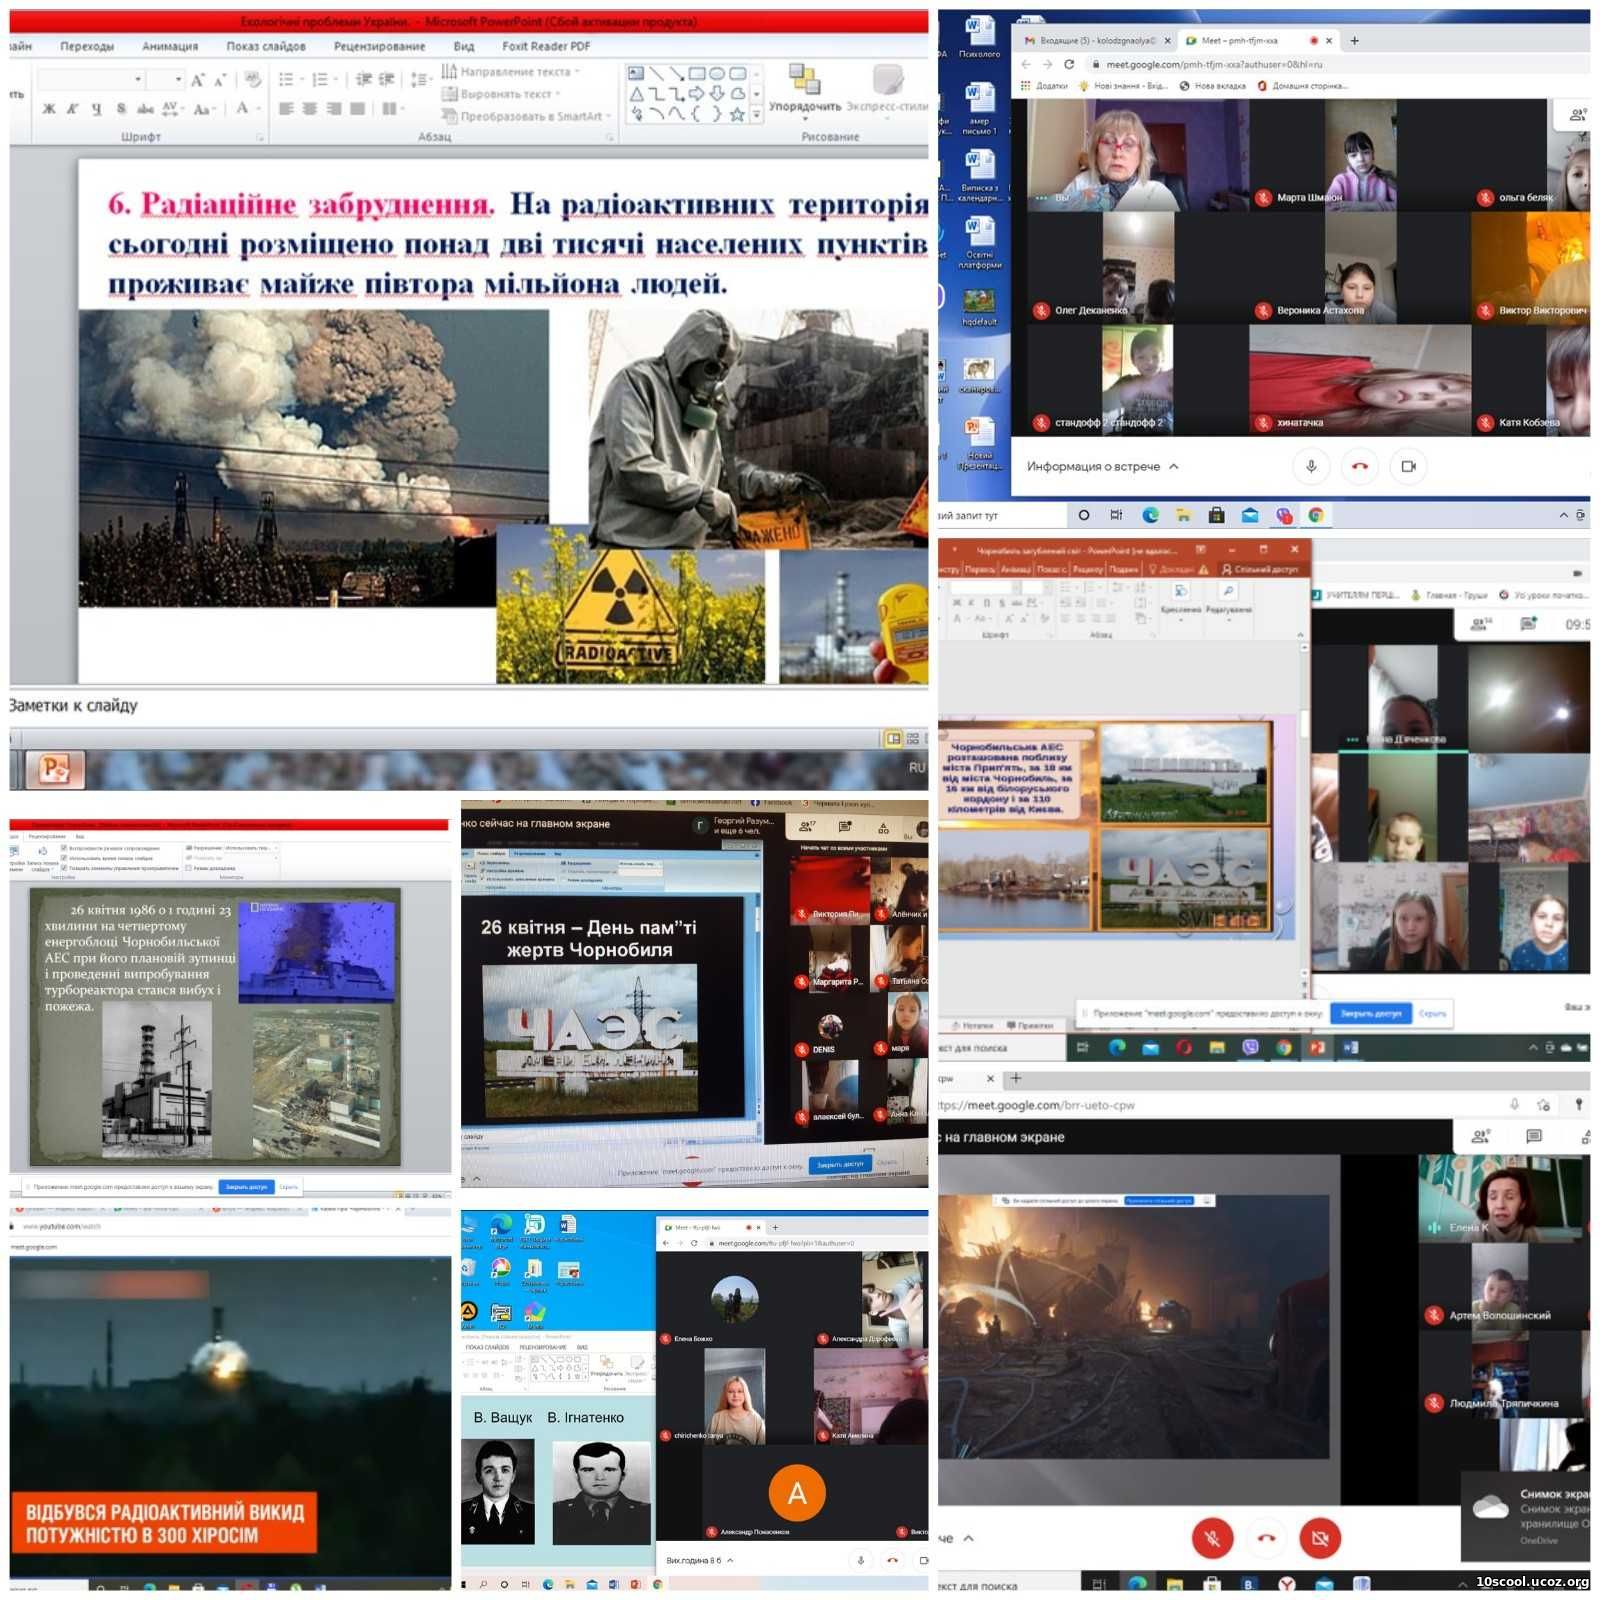This screenshot has width=1600, height=1600.
Task: Reload the pmh-tfjm-xxa Meet page
Action: (1069, 64)
